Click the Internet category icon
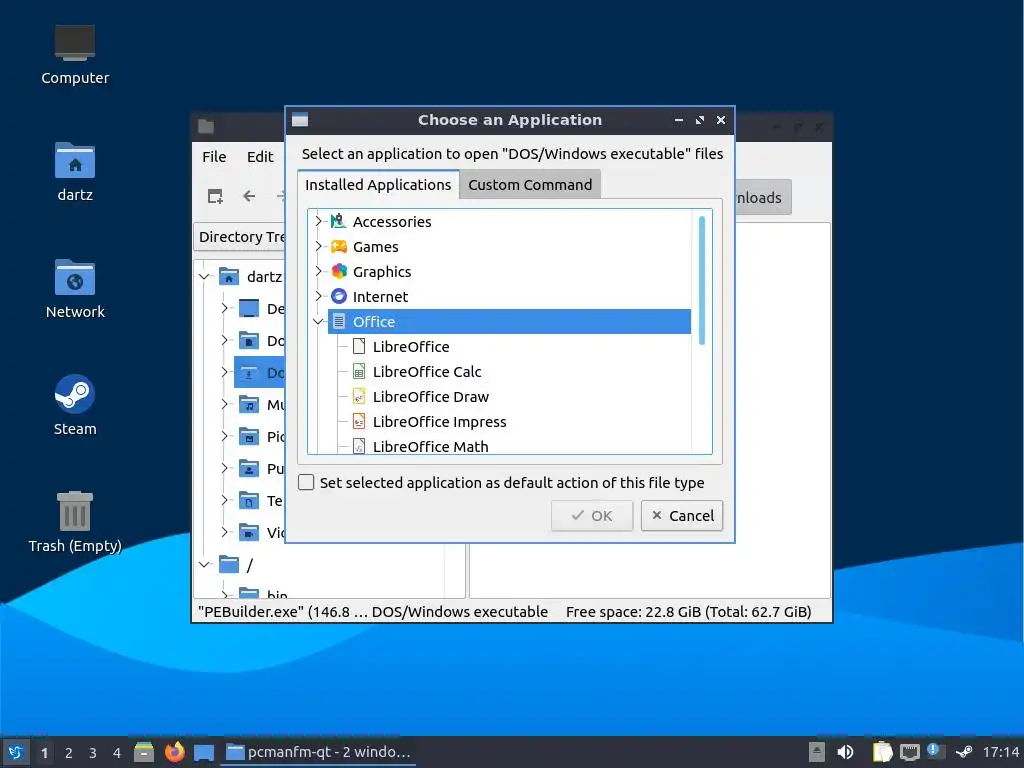1024x768 pixels. pos(338,296)
